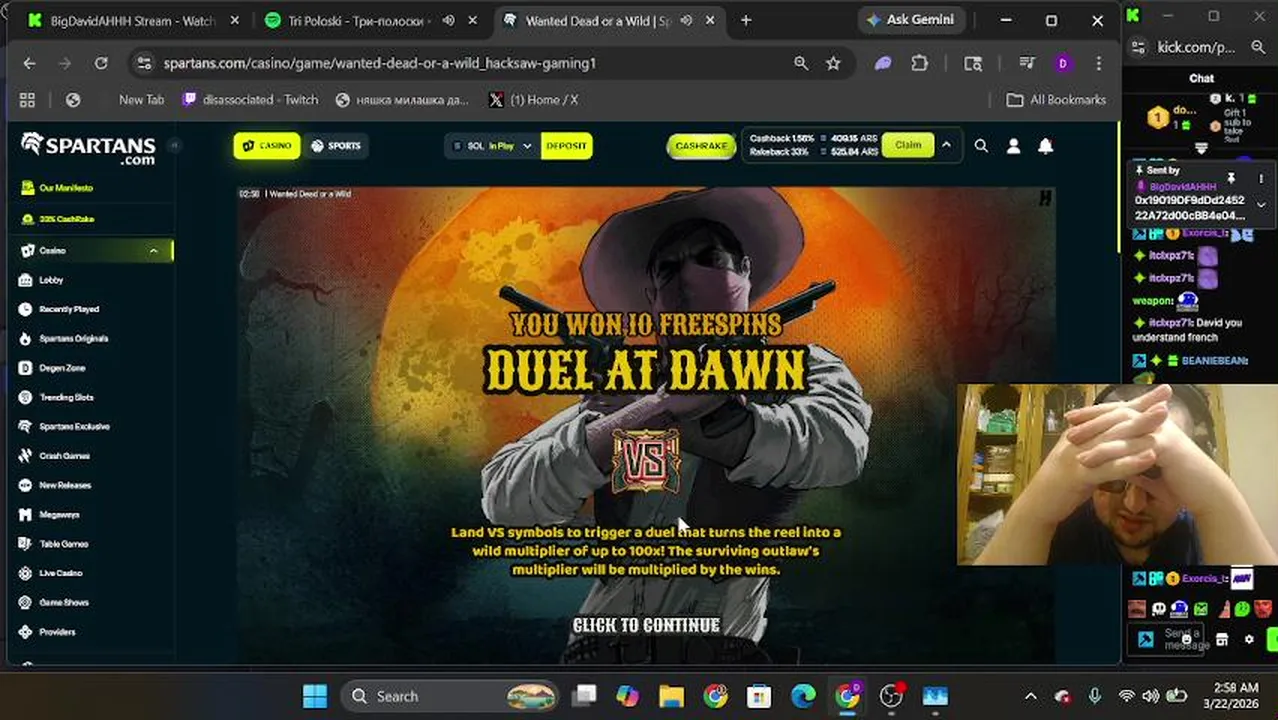
Task: Go back with browser back arrow
Action: click(29, 63)
